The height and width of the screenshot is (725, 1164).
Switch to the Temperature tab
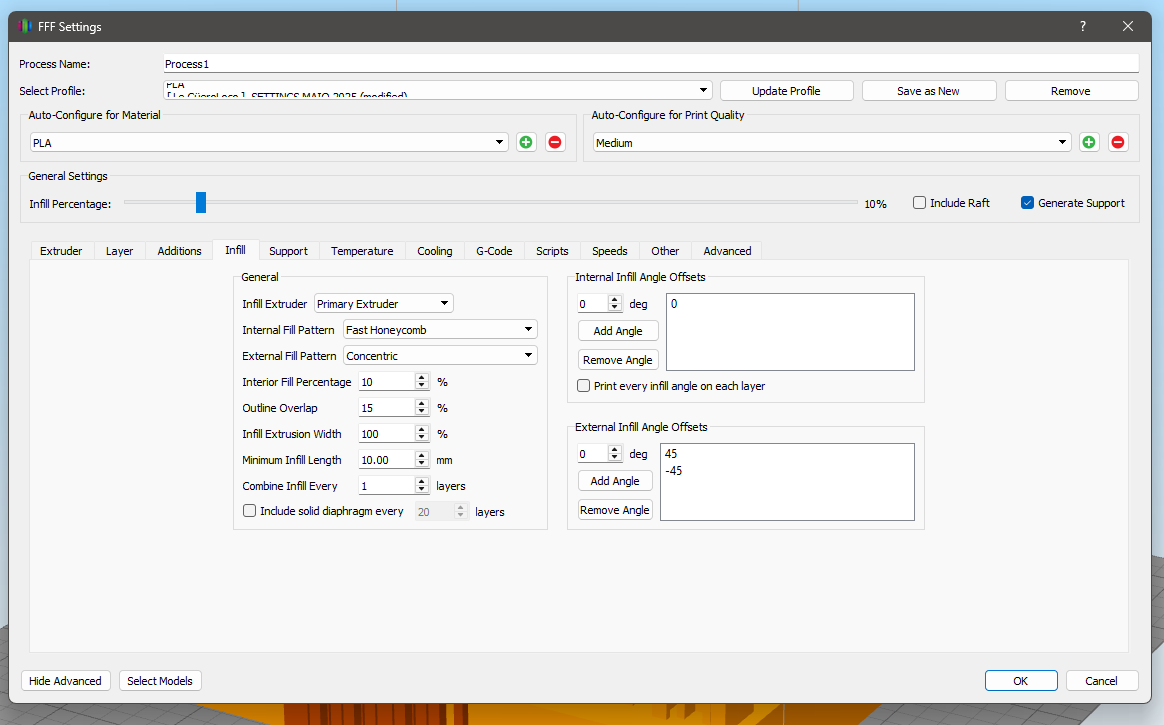[362, 251]
